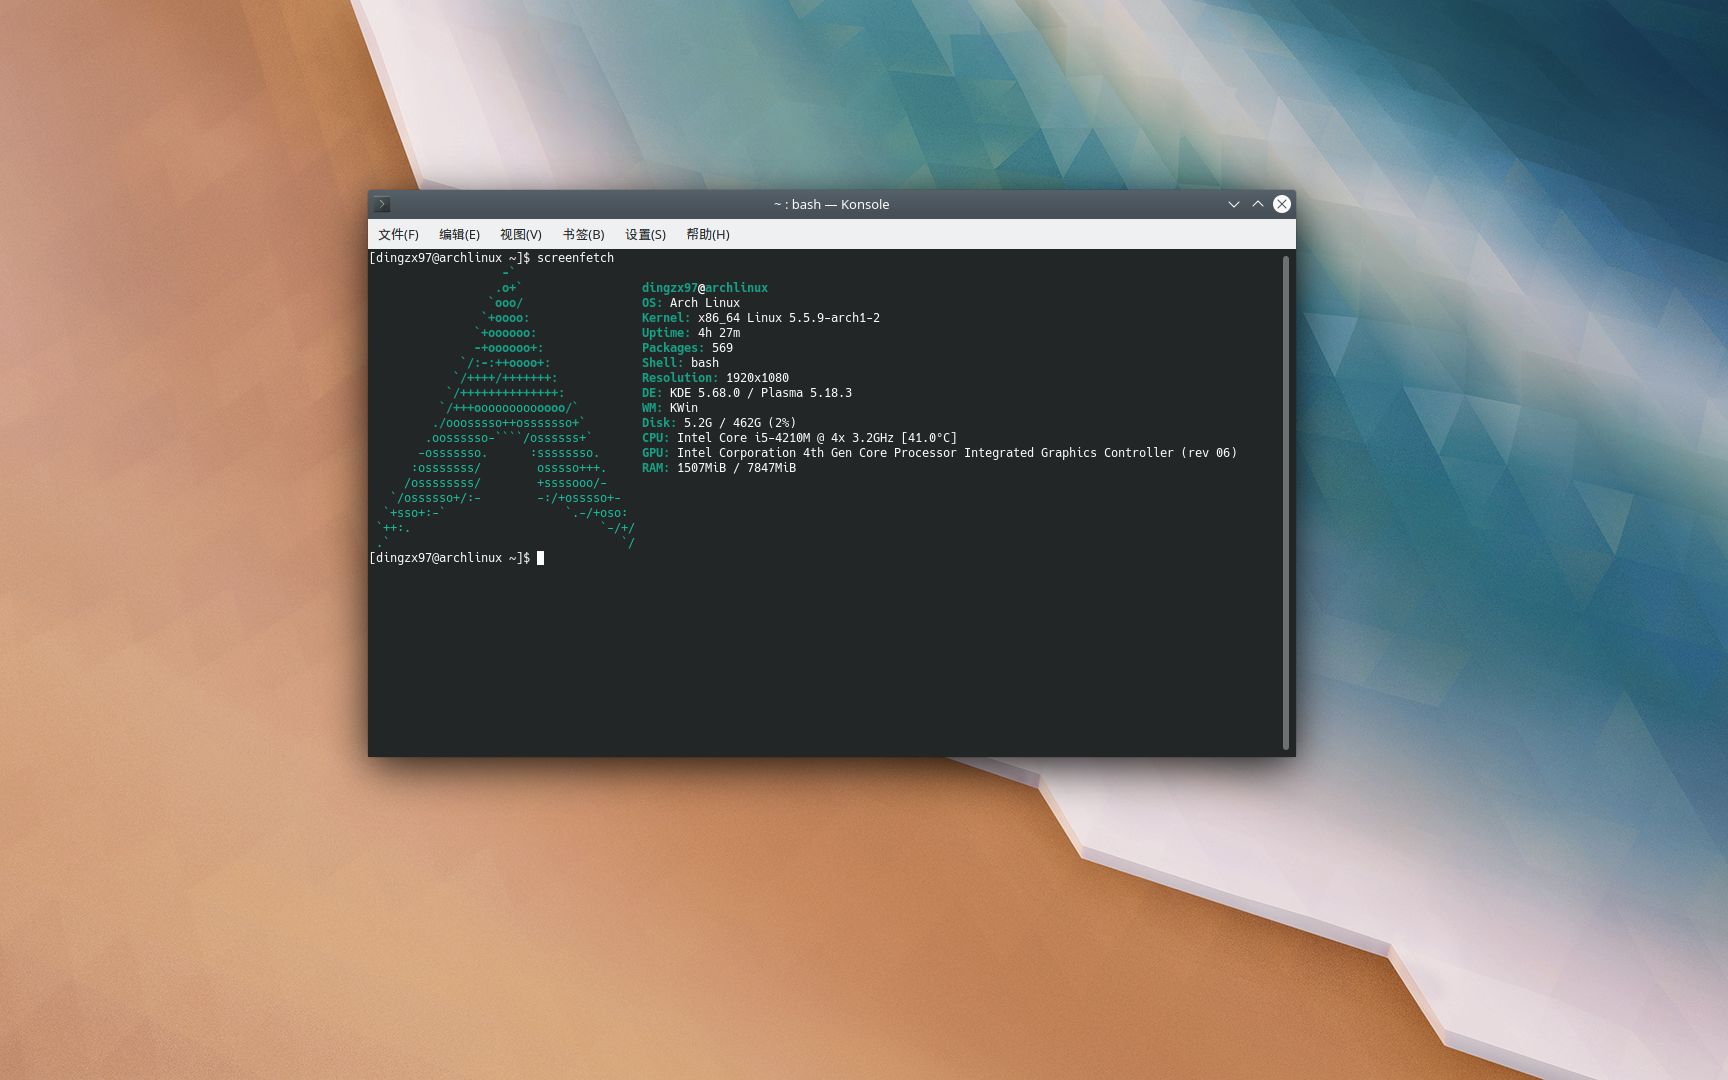Maximize the Konsole window
Screen dimensions: 1728x1080
coord(1258,204)
